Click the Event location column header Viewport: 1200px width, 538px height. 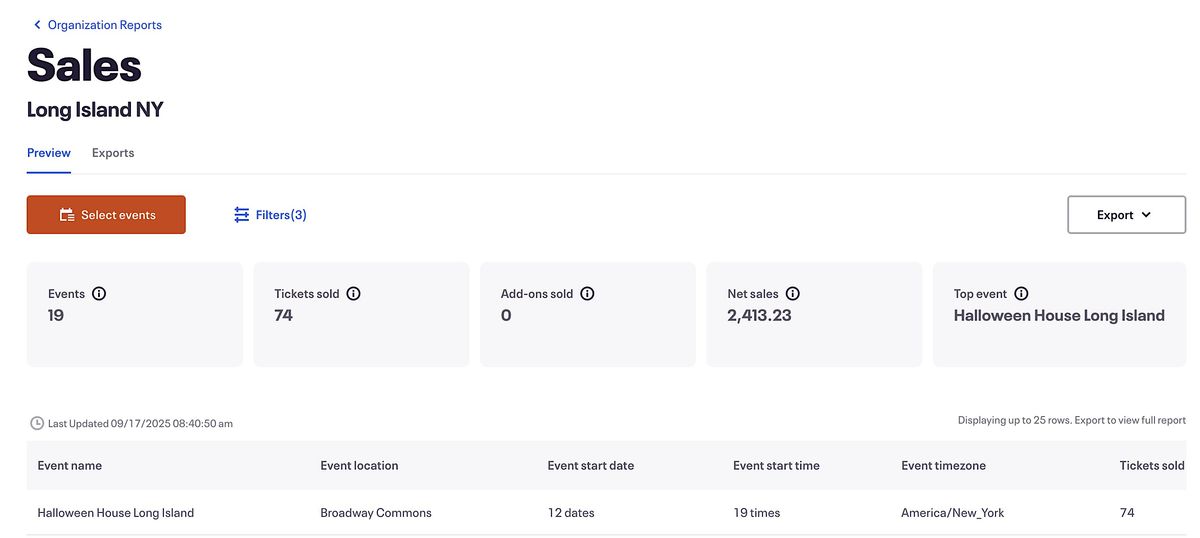pyautogui.click(x=359, y=465)
